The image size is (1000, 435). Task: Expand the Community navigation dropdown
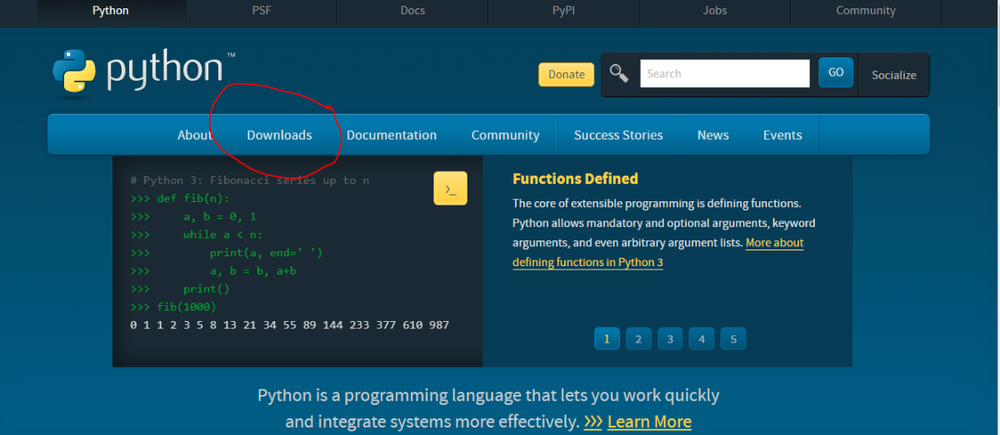(505, 135)
